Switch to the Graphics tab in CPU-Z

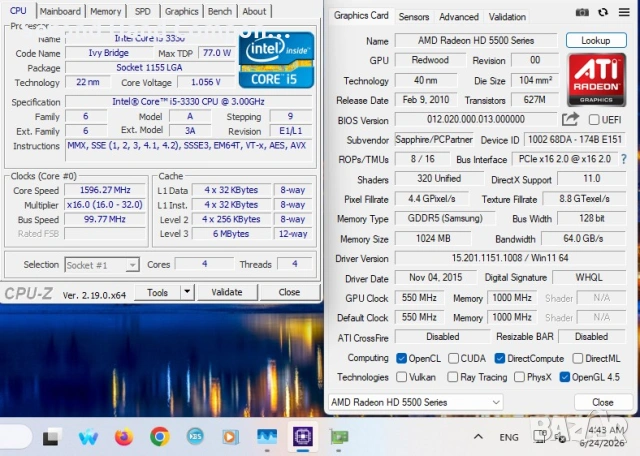181,11
